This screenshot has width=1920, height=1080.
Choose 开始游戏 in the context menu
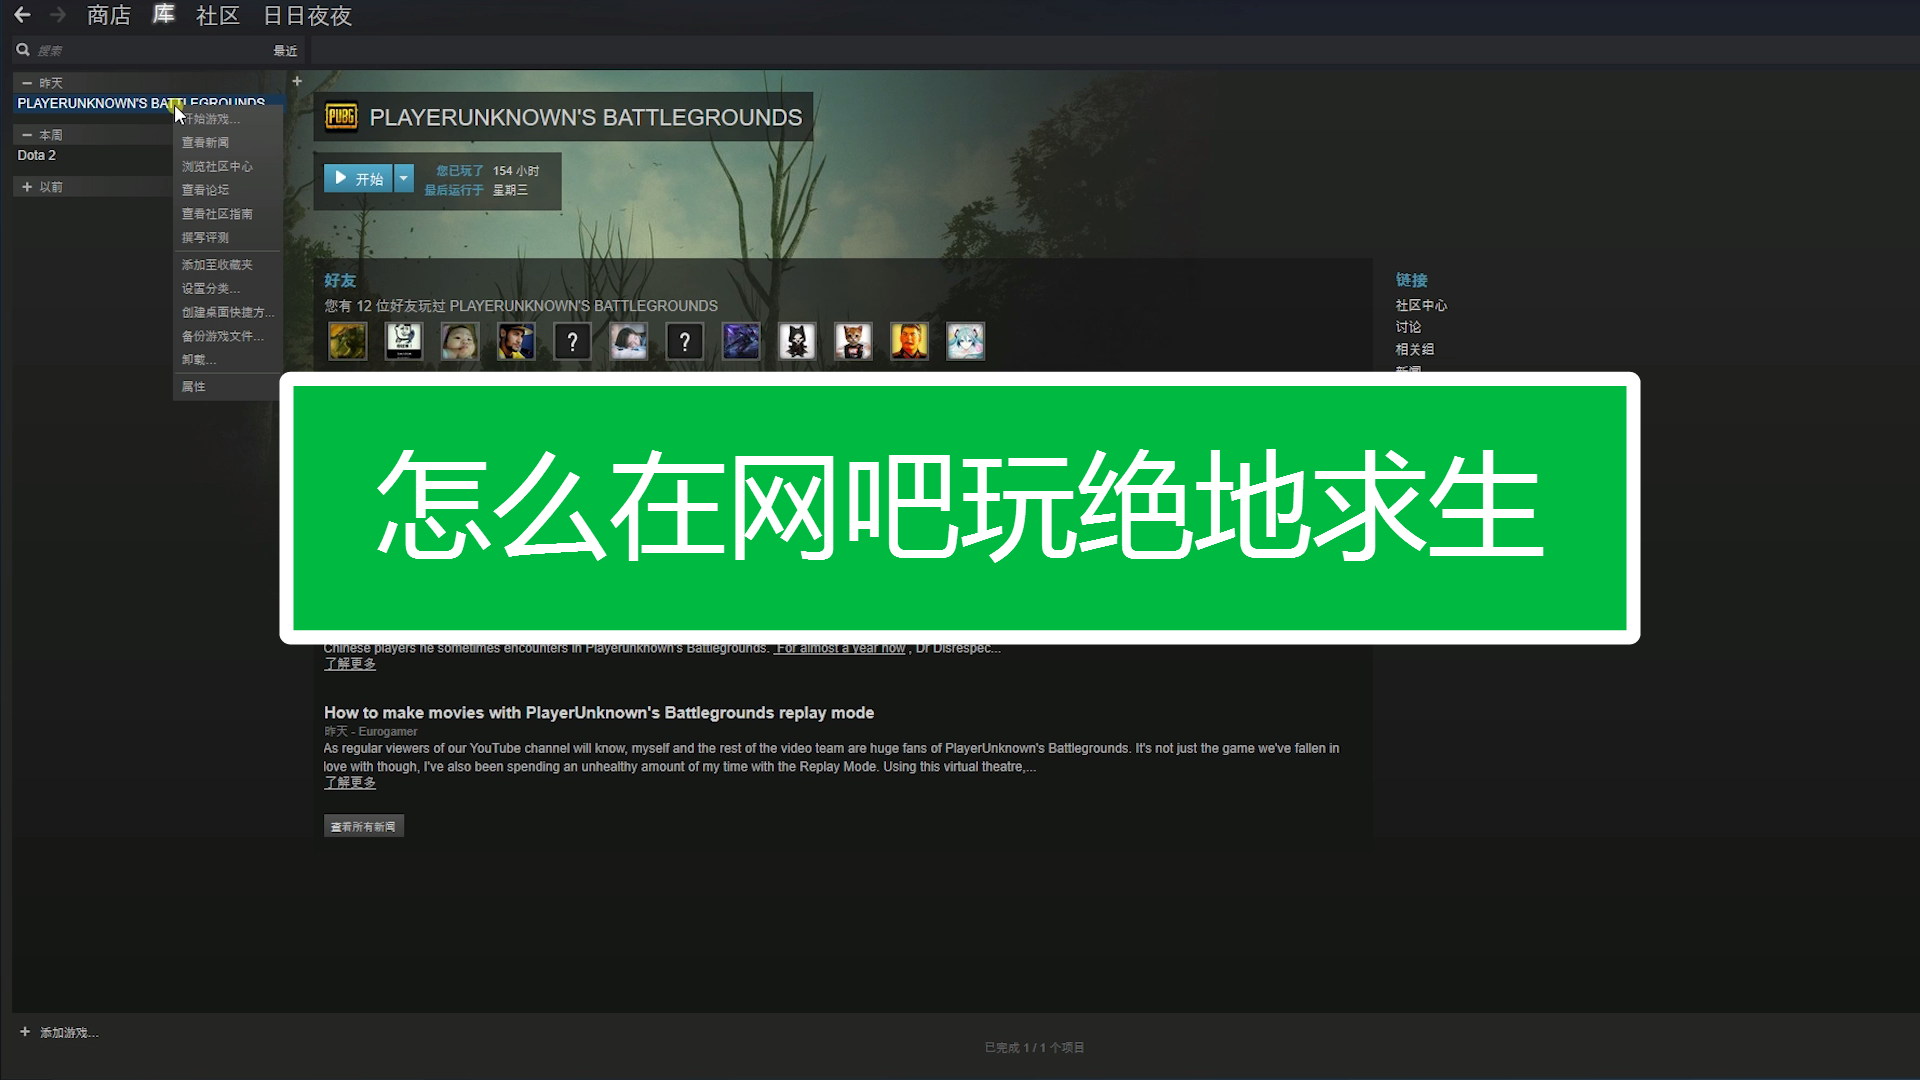[x=228, y=119]
